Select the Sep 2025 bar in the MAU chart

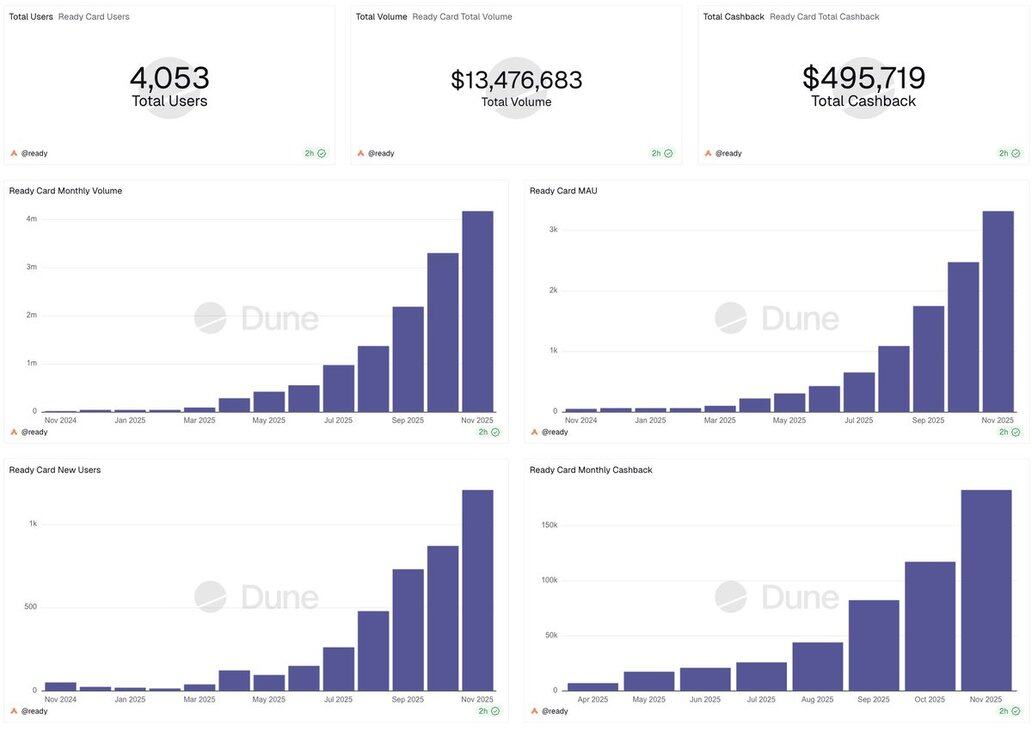(928, 359)
